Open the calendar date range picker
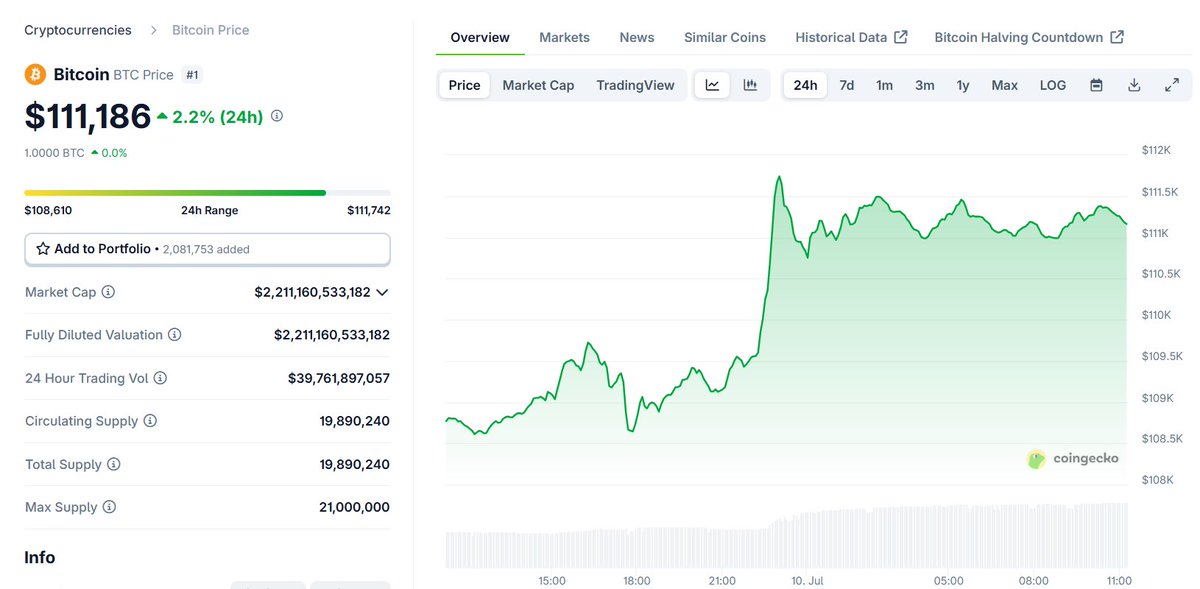 coord(1096,85)
